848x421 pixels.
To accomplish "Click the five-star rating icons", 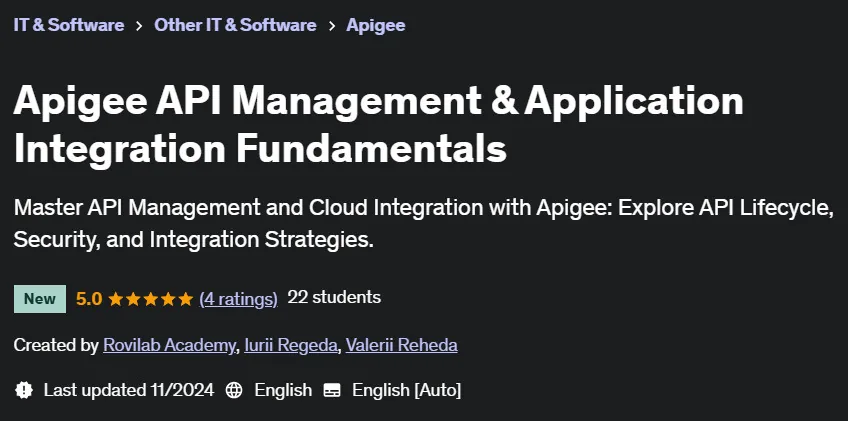I will [150, 299].
